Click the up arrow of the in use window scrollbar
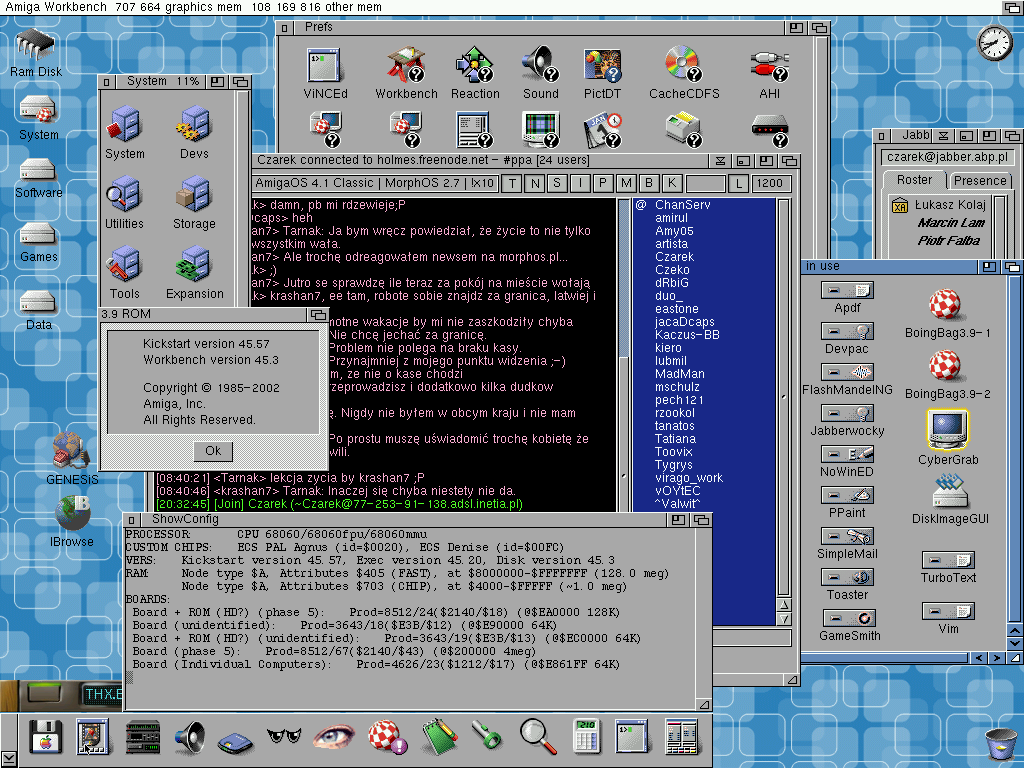 tap(1014, 630)
